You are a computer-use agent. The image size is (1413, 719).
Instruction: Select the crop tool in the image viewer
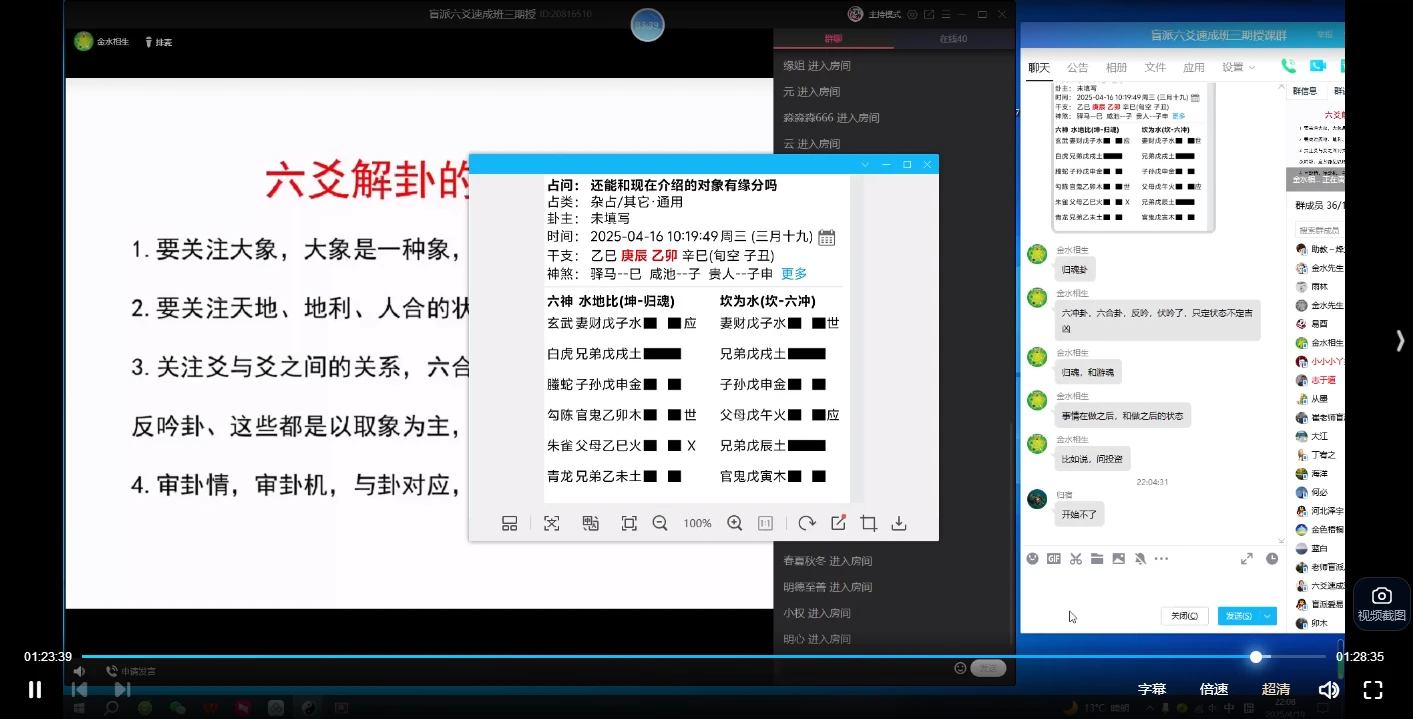coord(868,522)
